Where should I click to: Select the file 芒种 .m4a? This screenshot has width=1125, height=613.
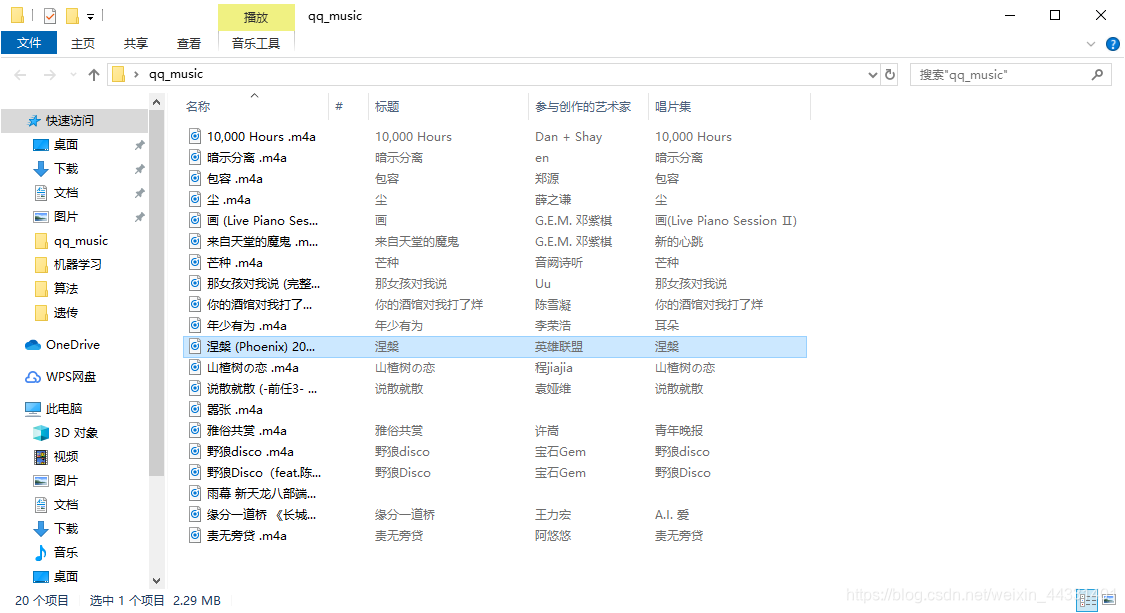point(235,263)
